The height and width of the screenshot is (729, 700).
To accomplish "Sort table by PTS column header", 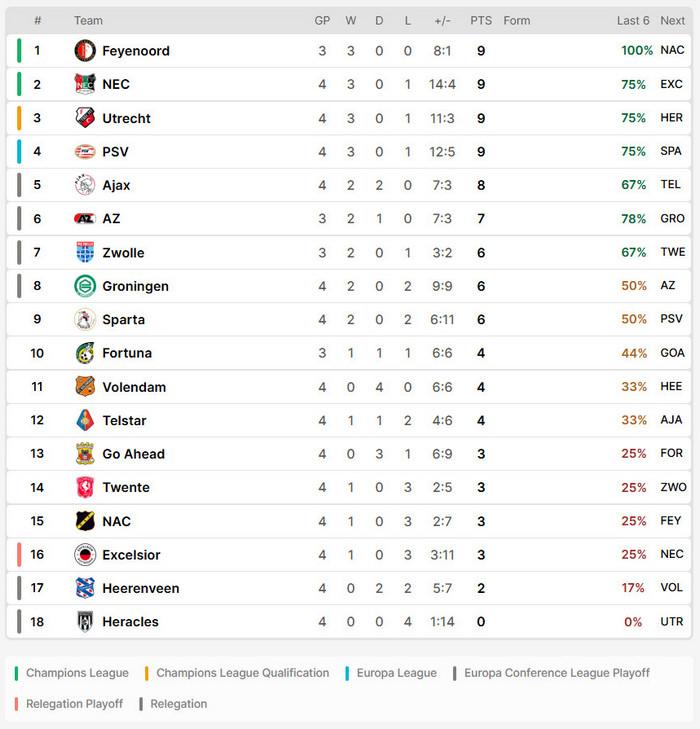I will coord(481,20).
